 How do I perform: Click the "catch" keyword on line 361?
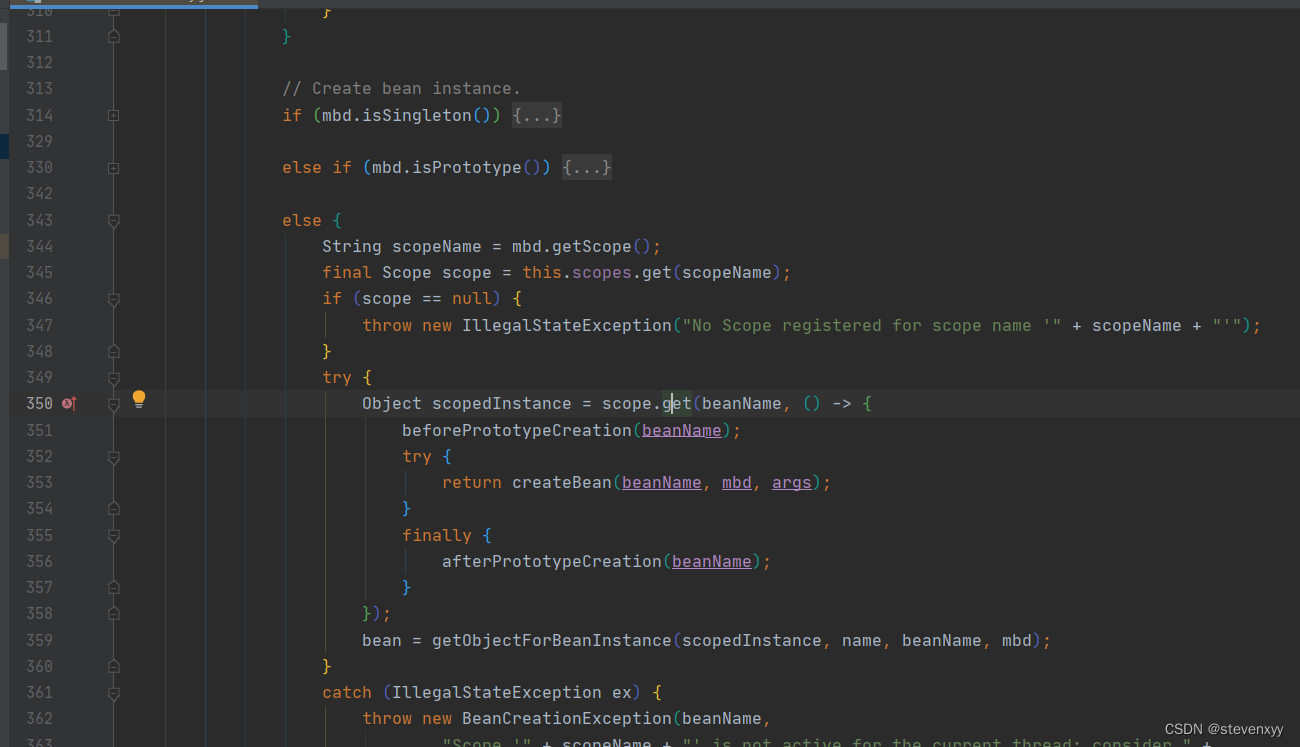(x=347, y=692)
